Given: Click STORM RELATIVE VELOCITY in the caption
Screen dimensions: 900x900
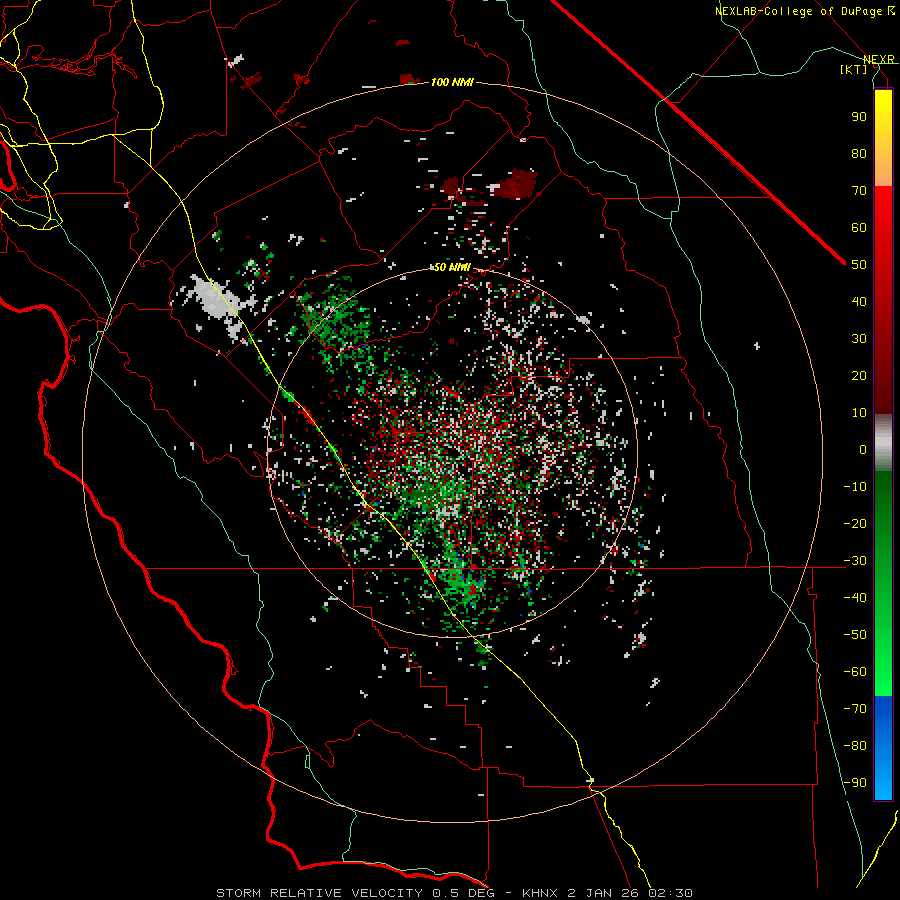Looking at the screenshot, I should click(x=319, y=893).
